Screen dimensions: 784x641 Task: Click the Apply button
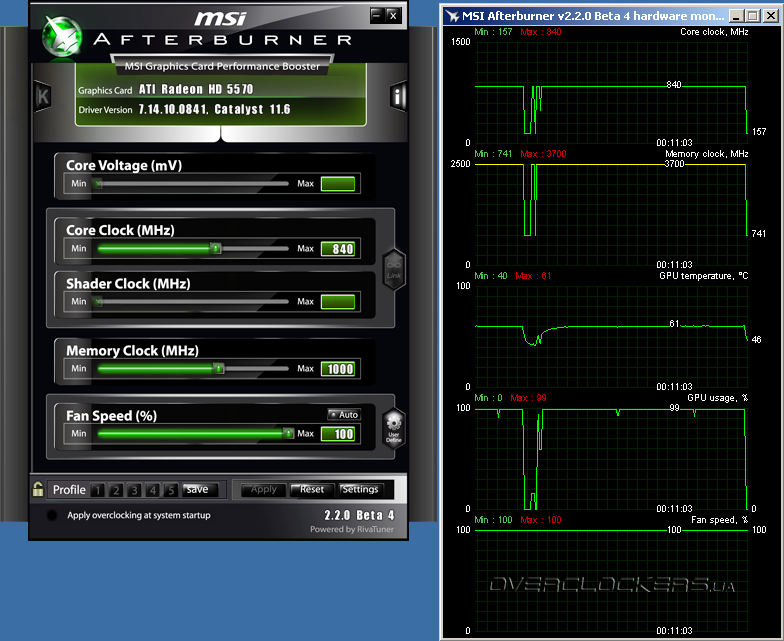pos(264,490)
